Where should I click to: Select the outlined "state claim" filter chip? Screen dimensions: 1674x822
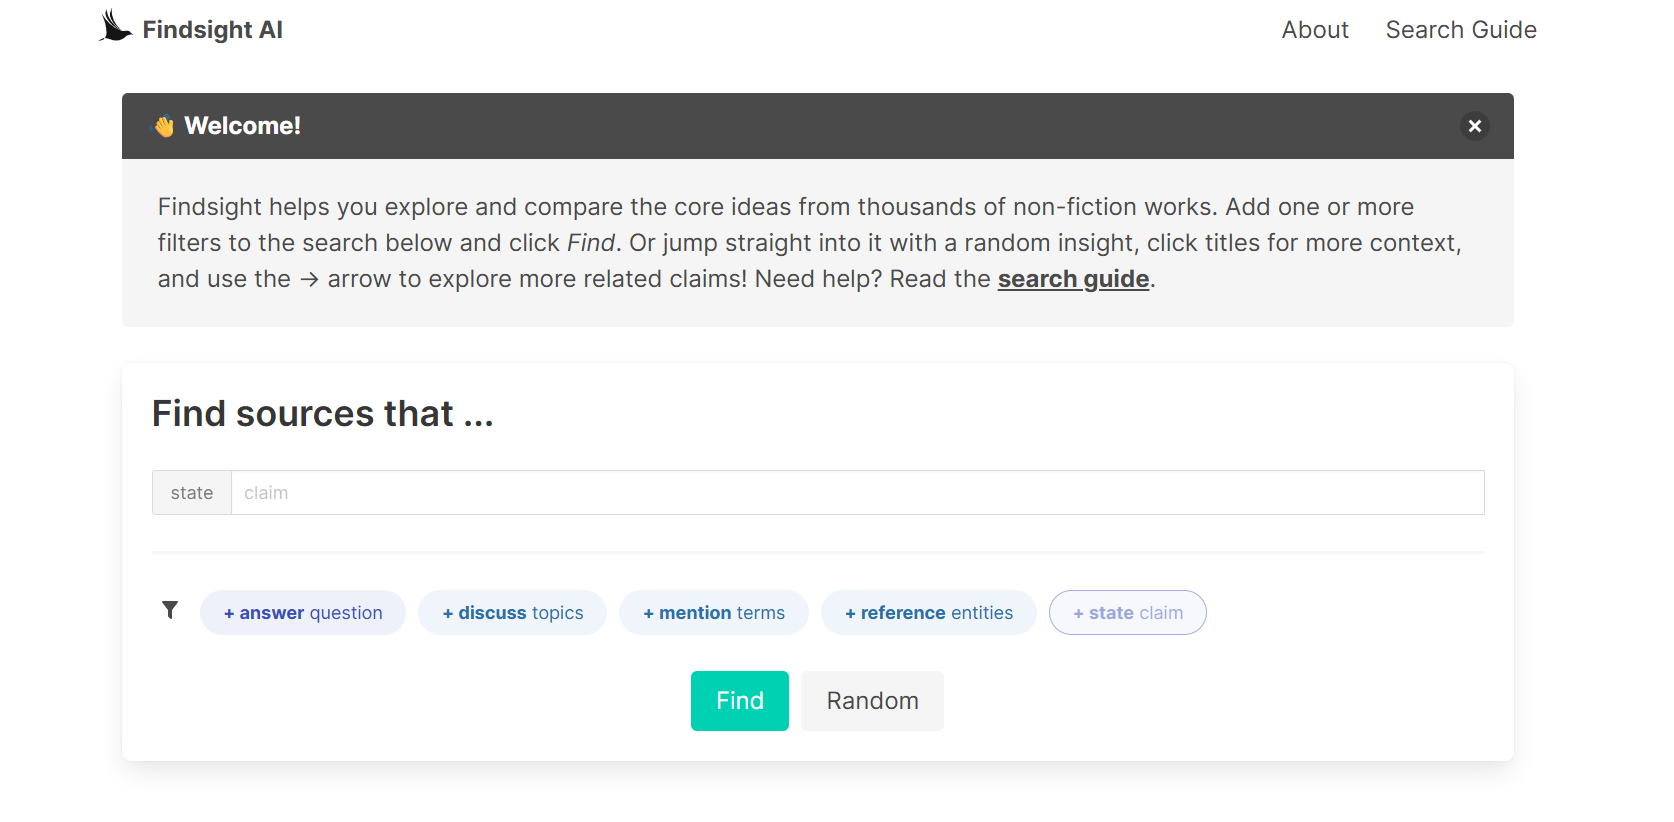(x=1127, y=613)
